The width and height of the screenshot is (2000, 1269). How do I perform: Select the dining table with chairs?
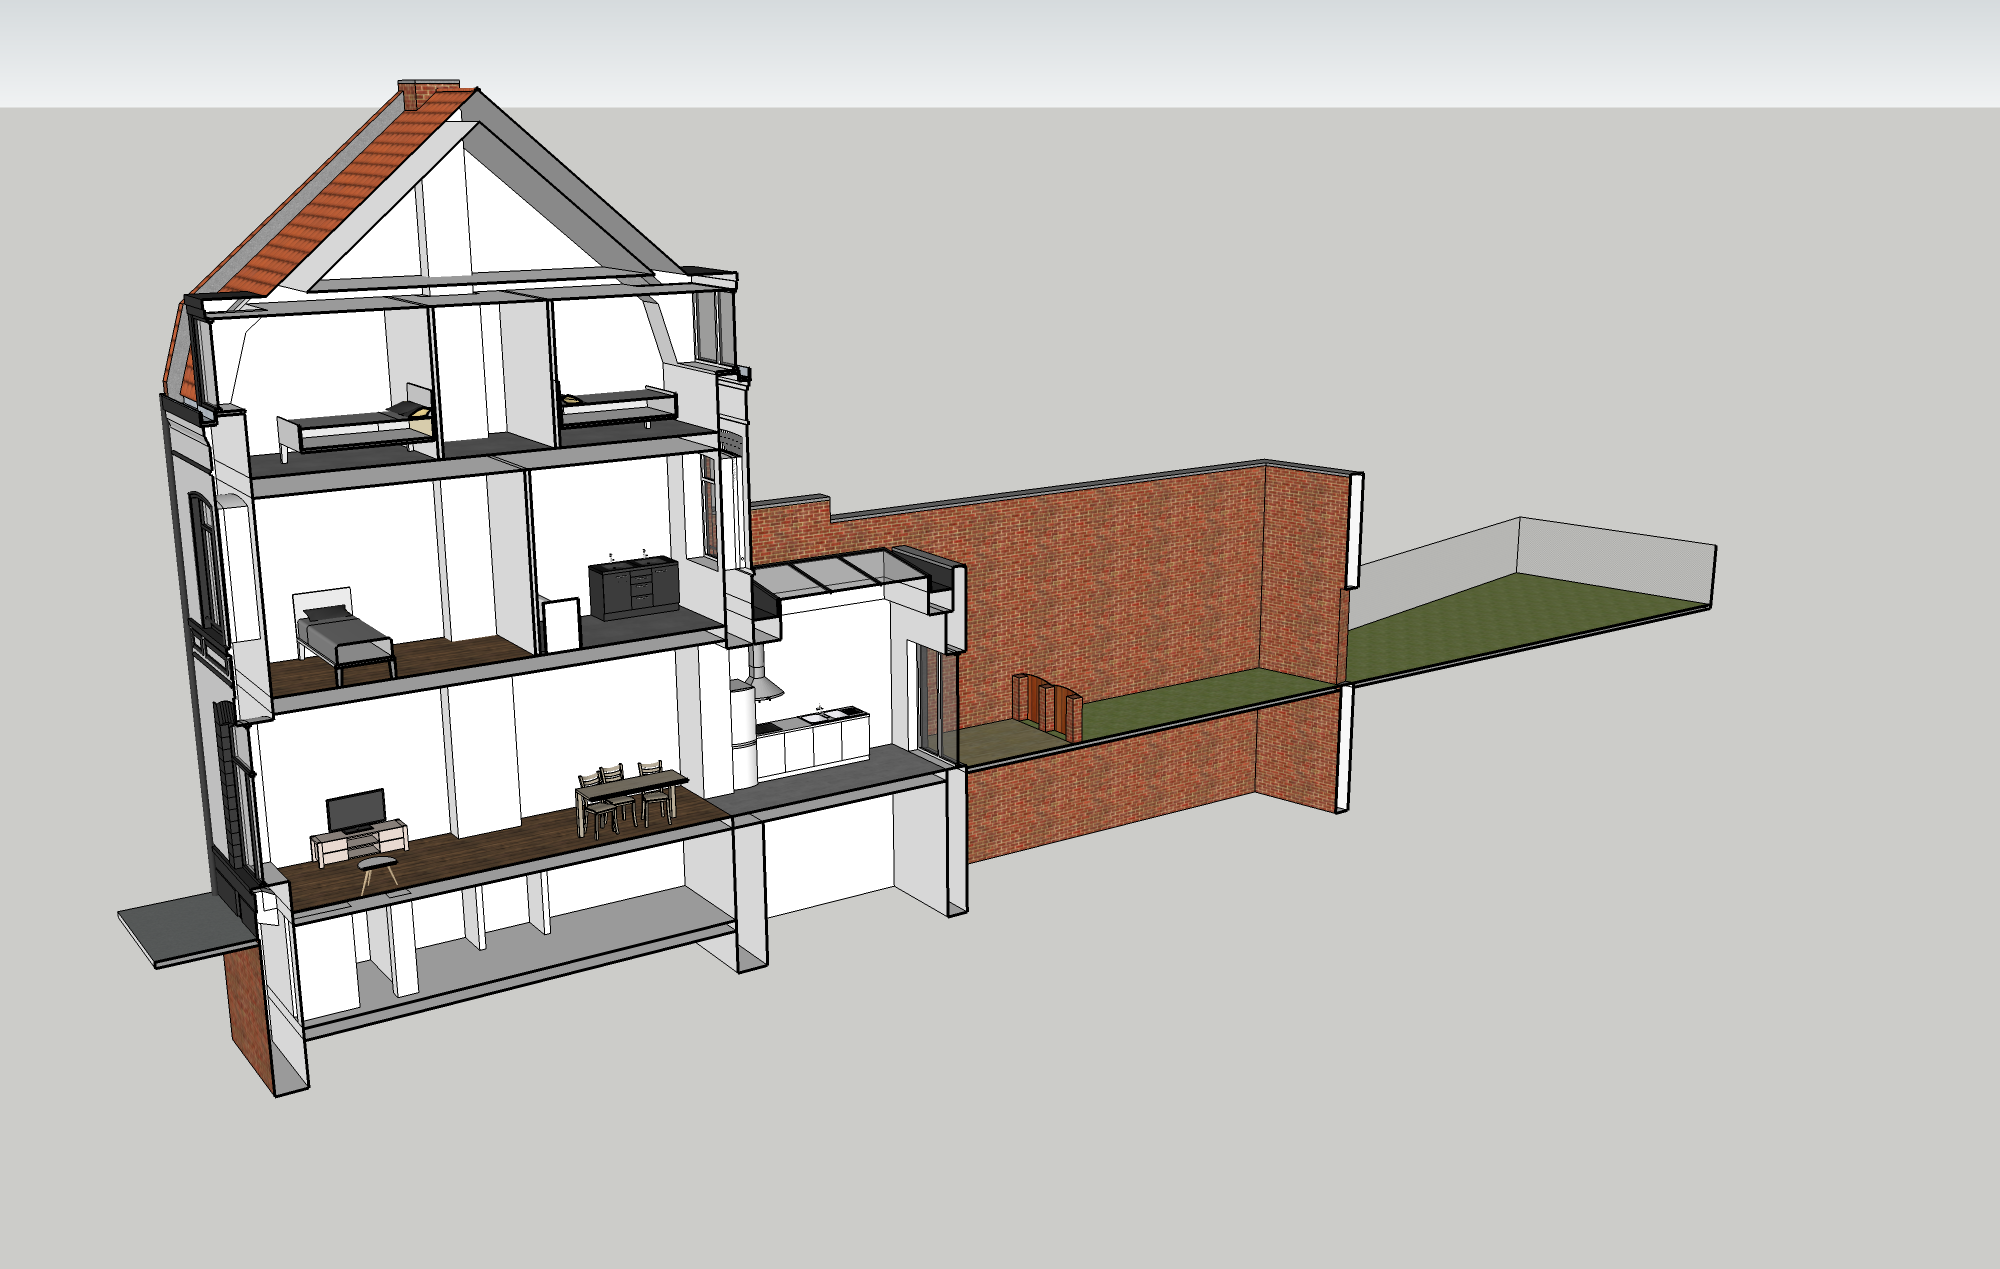[x=630, y=798]
